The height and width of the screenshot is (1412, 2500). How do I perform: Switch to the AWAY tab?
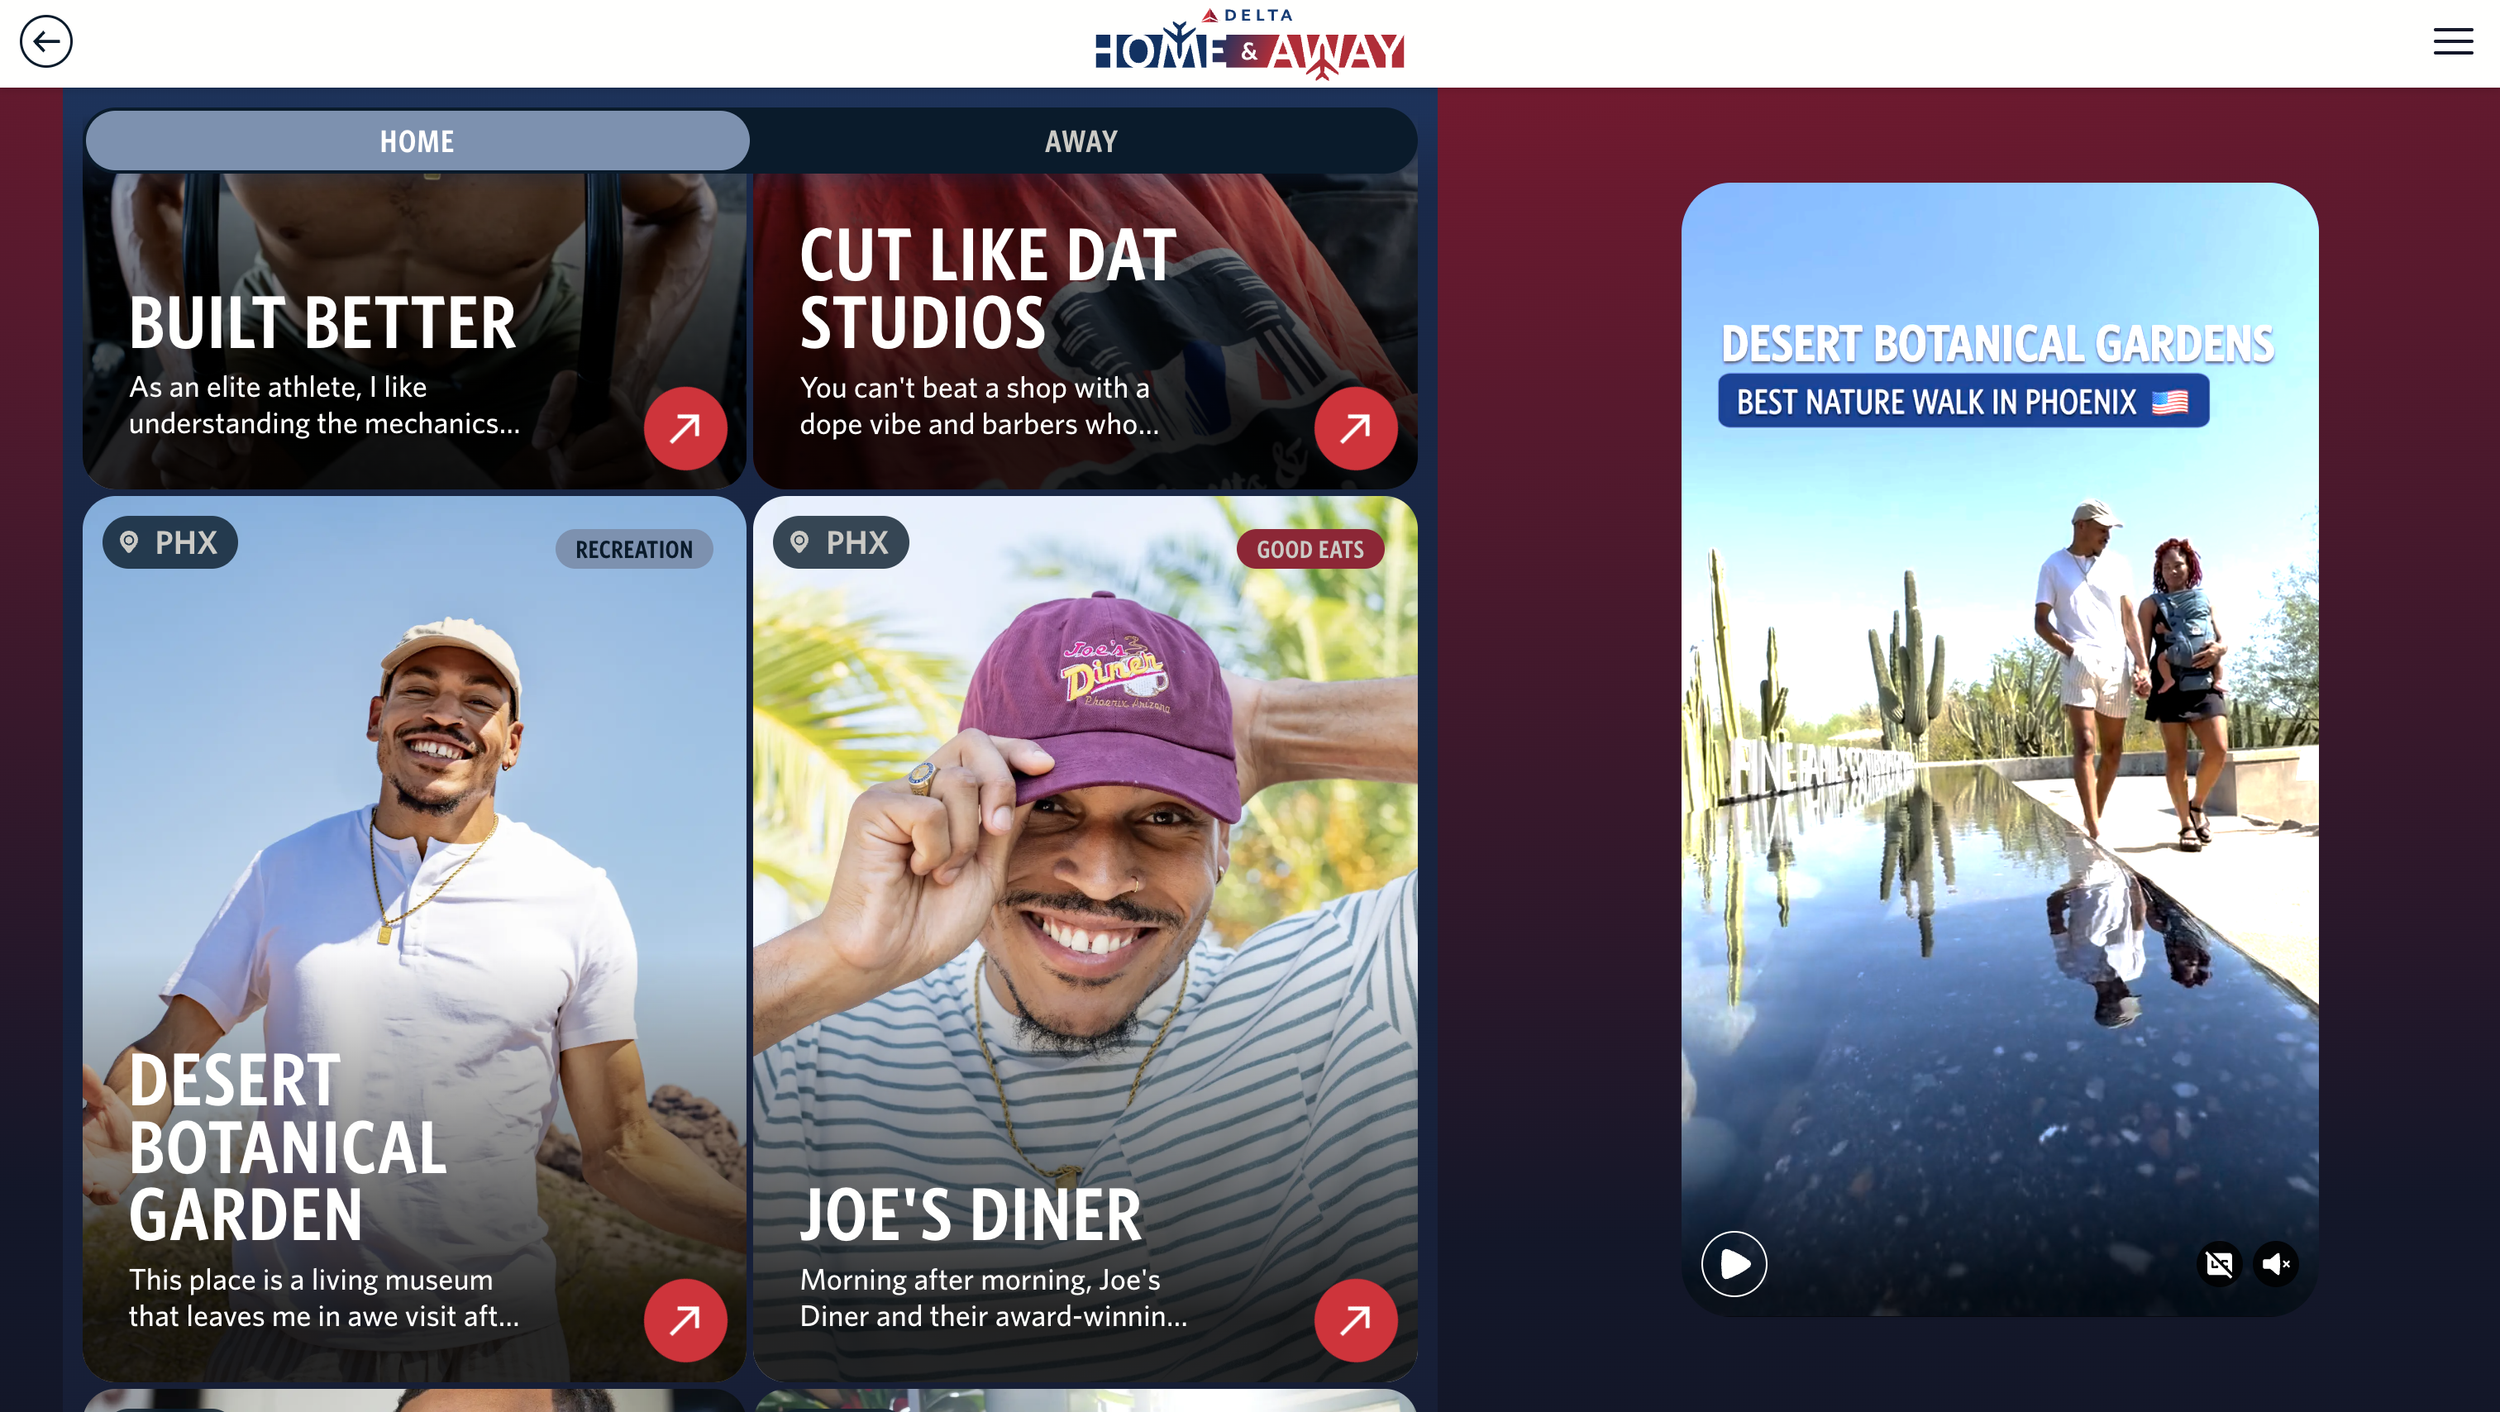(1081, 141)
